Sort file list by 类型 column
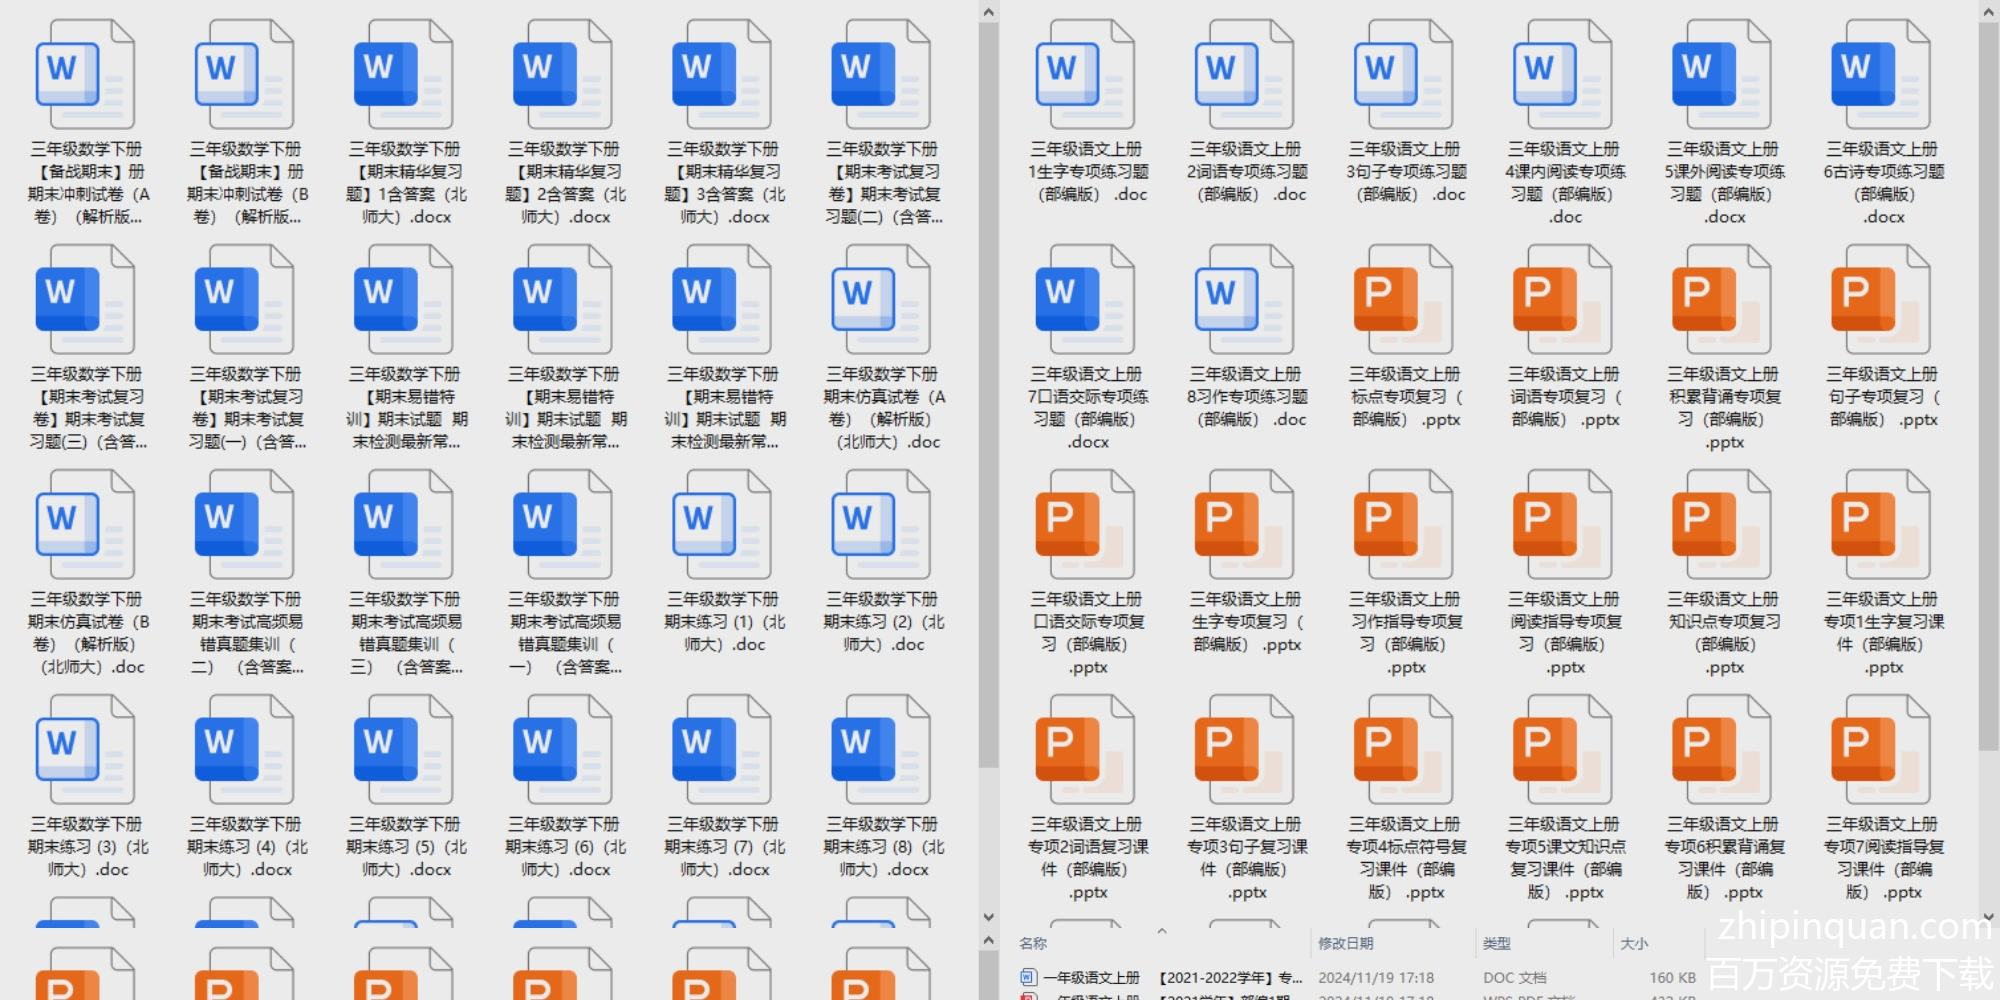The image size is (2000, 1000). [x=1496, y=943]
